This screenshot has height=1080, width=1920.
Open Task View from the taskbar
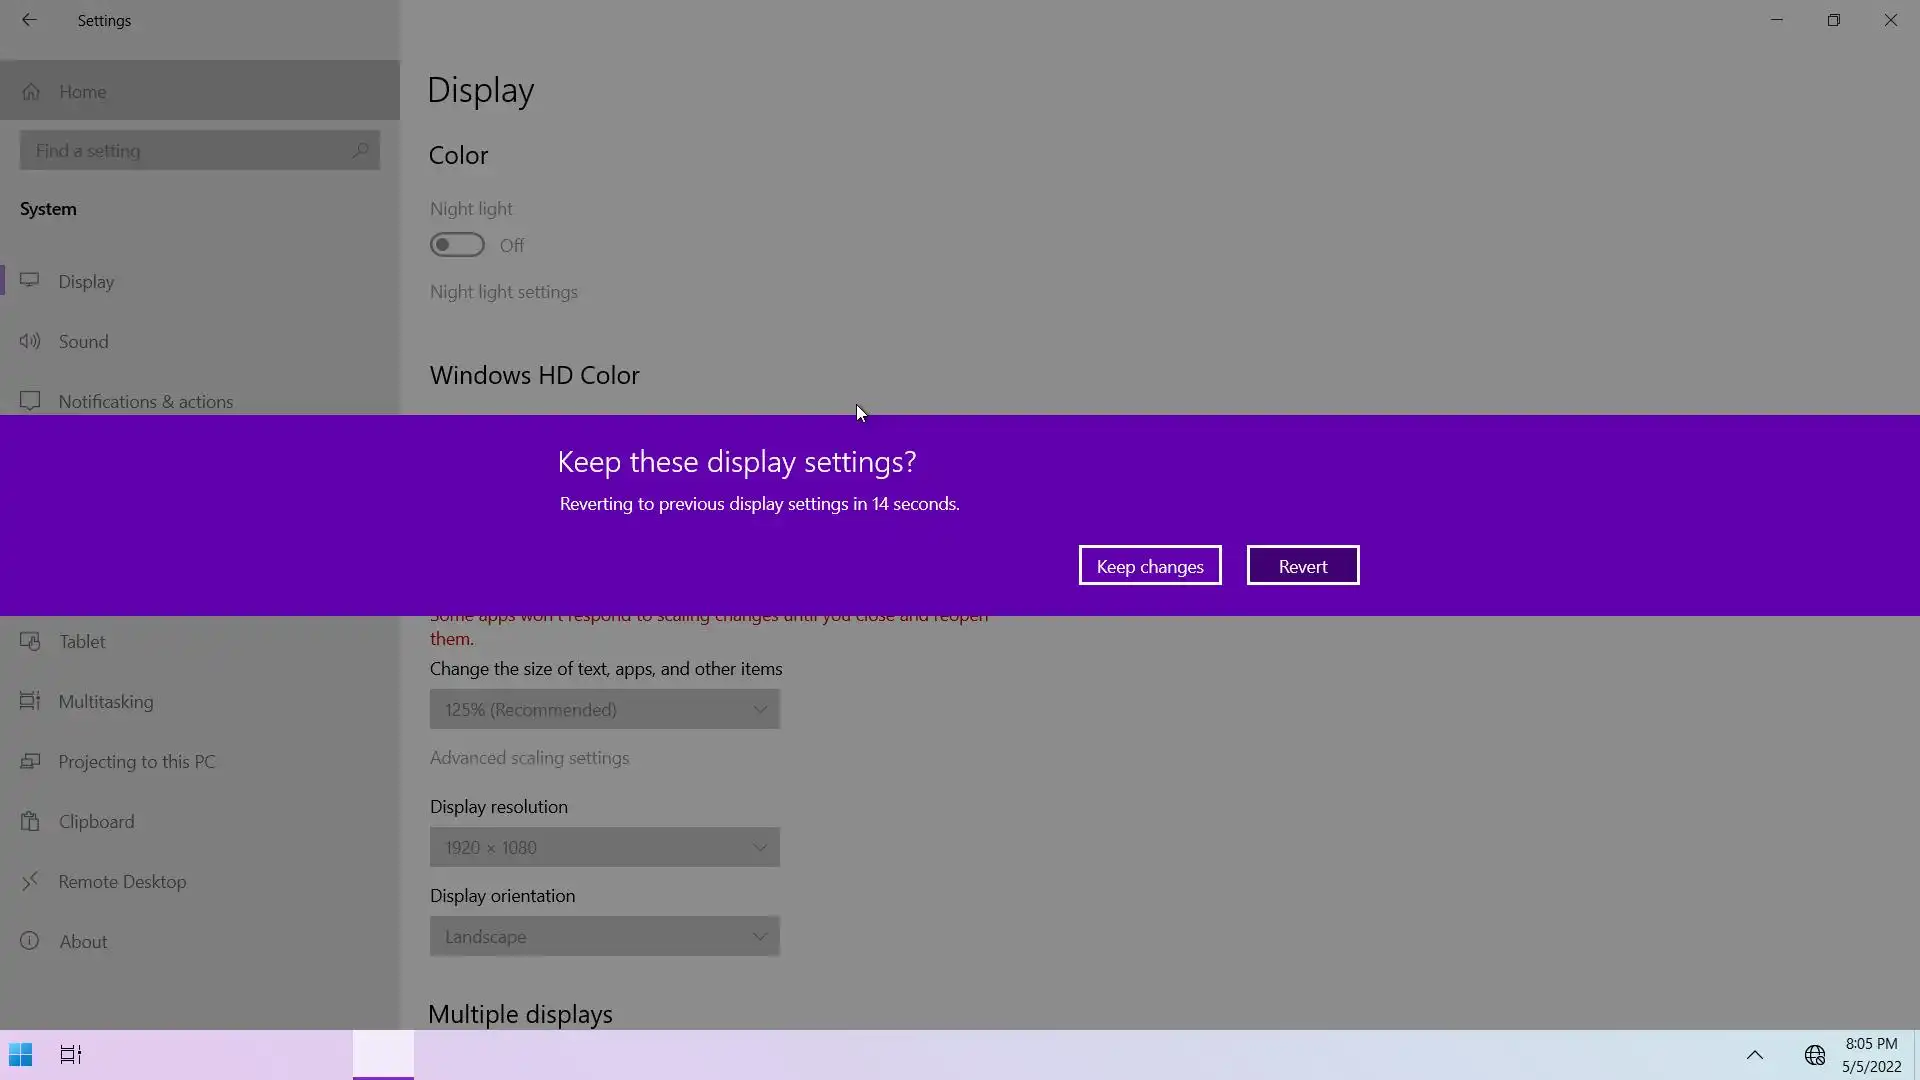coord(71,1055)
